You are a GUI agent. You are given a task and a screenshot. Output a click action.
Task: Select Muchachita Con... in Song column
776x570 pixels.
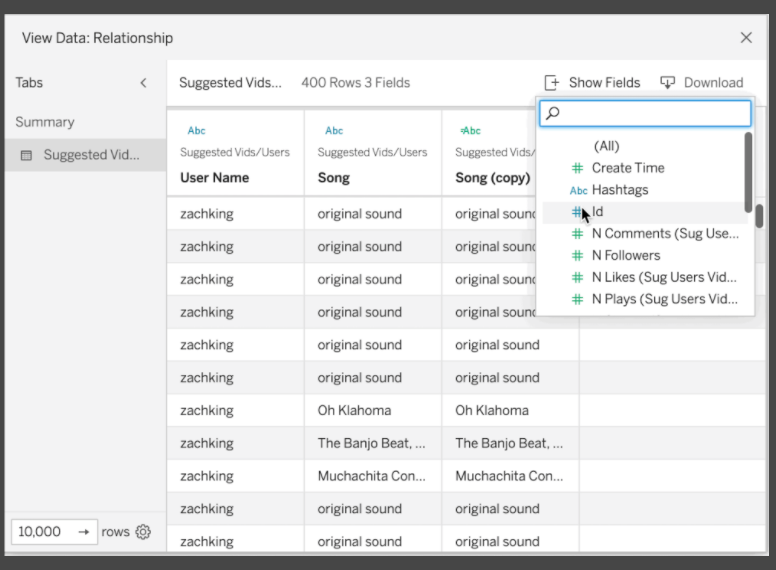pyautogui.click(x=371, y=476)
